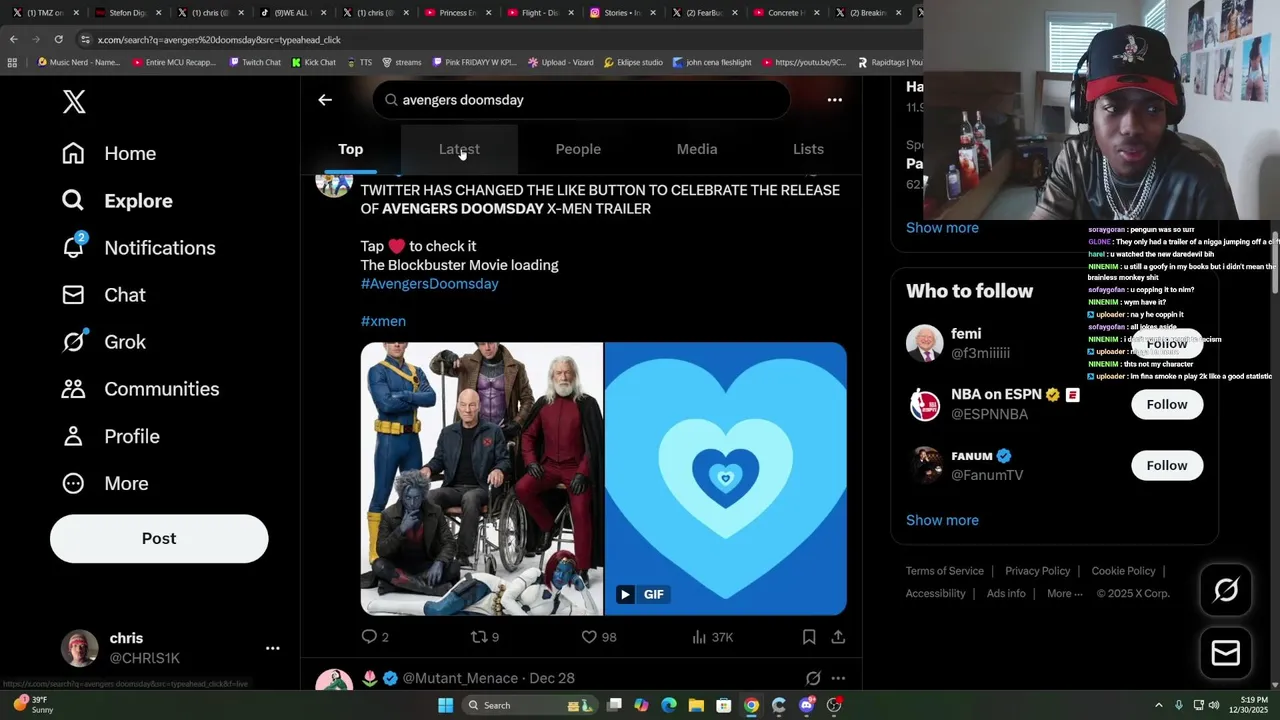Open the Explore page
This screenshot has height=720, width=1280.
point(117,200)
